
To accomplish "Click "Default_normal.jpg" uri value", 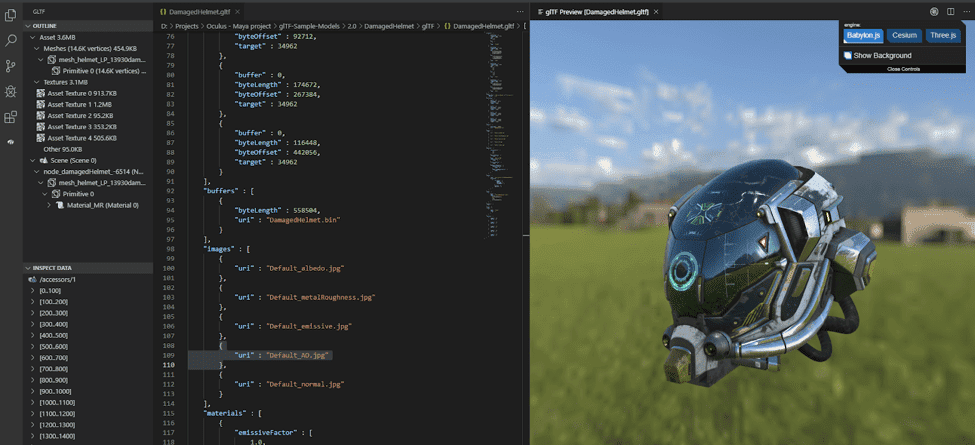I will click(305, 384).
